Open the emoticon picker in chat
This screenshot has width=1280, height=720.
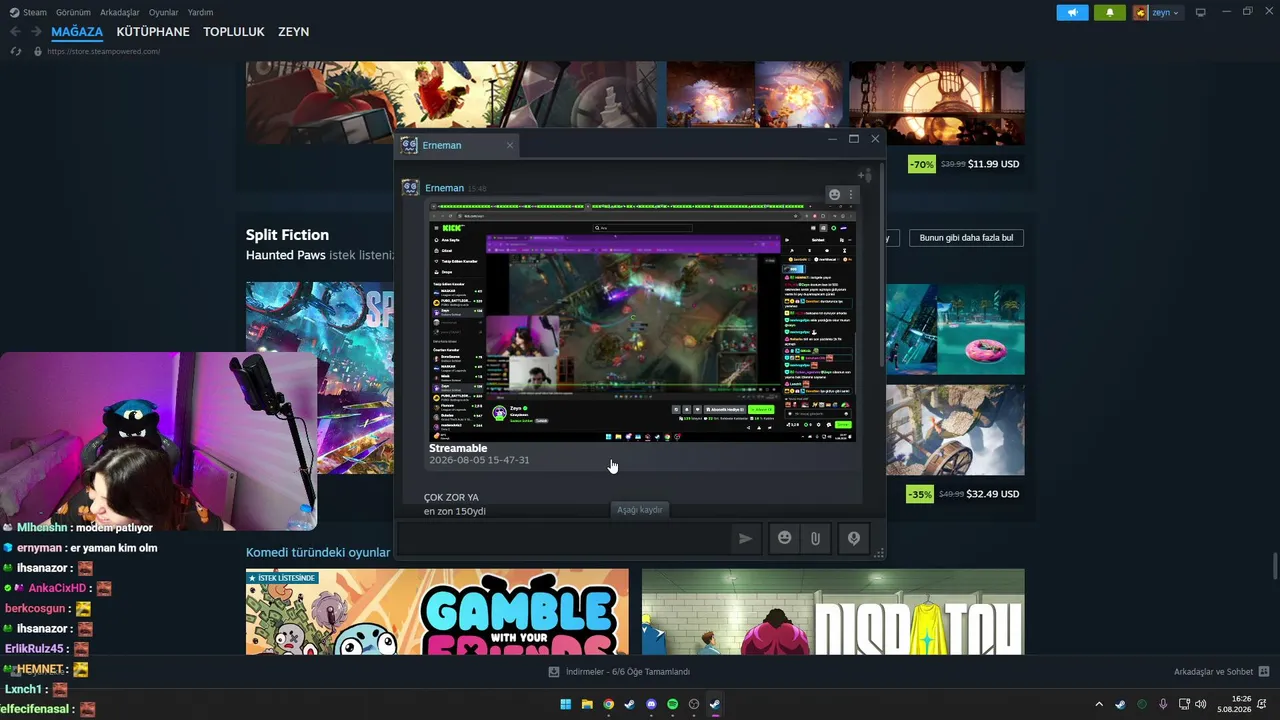point(785,538)
